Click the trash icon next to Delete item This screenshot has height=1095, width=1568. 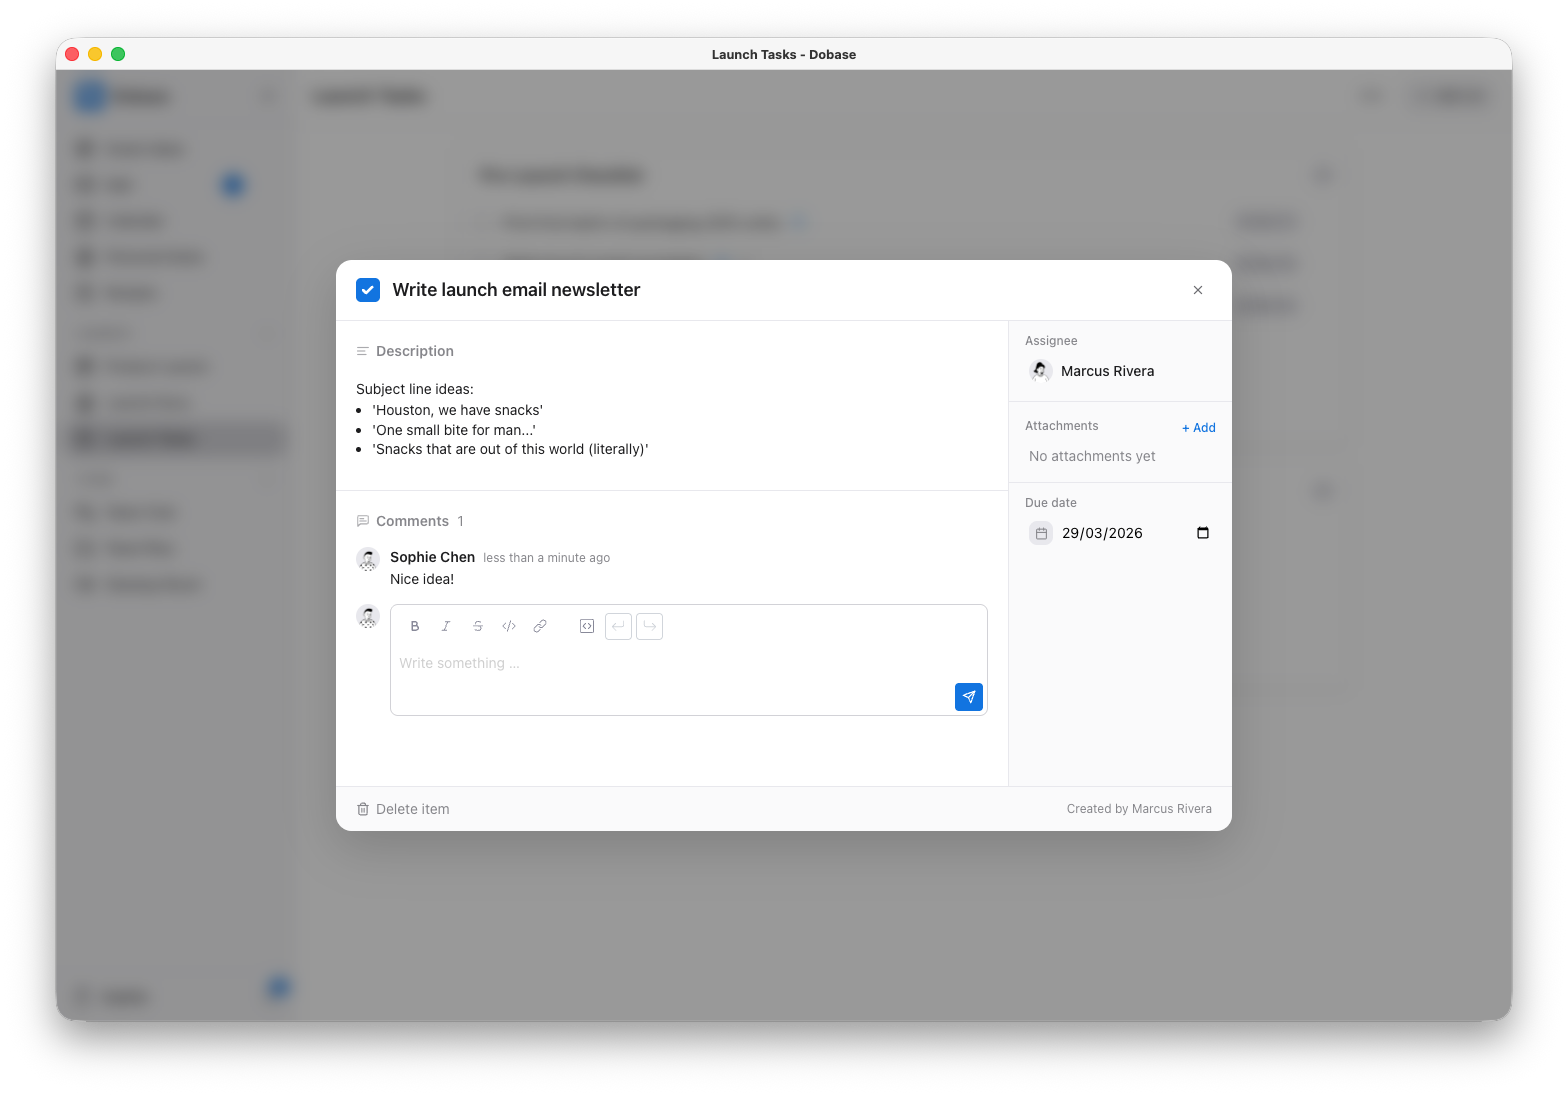coord(363,809)
